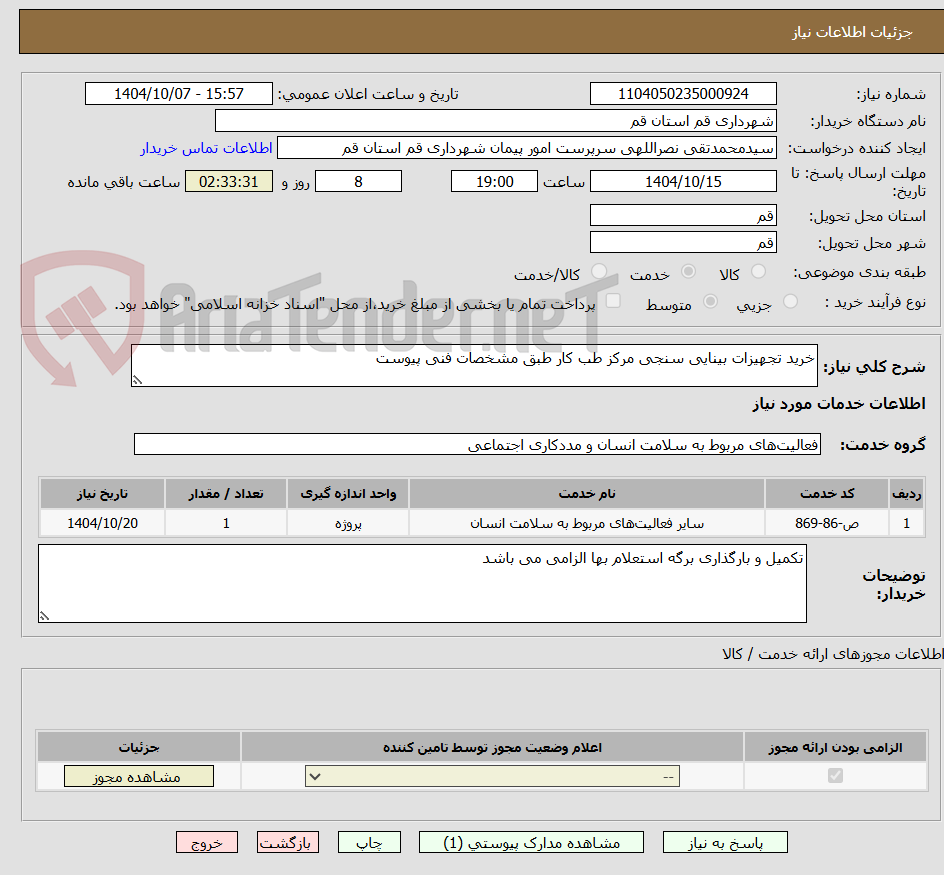
Task: Click the اطلاعات خدمات مورد نیاز heading
Action: [x=839, y=403]
